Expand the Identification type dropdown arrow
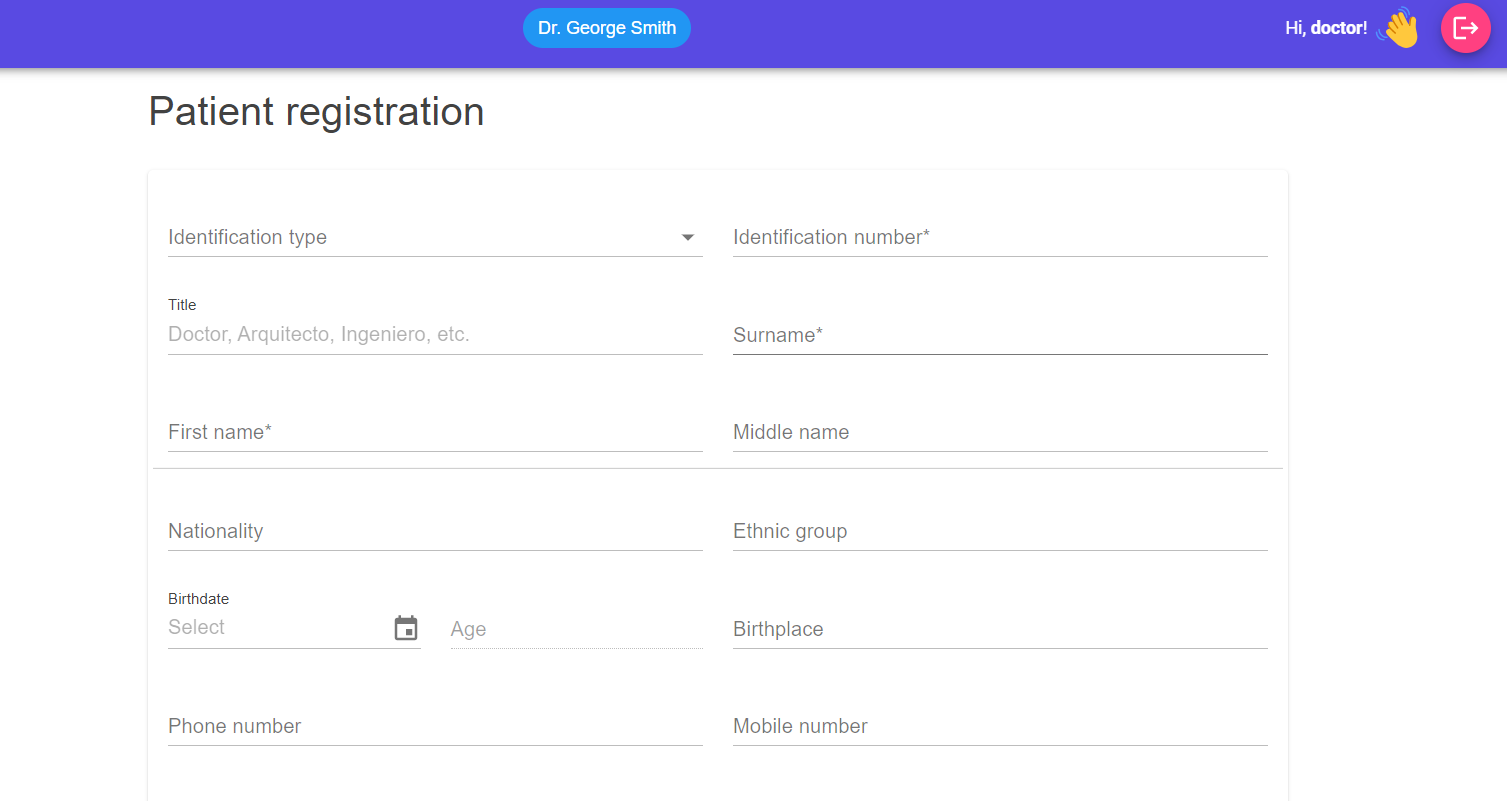 688,237
